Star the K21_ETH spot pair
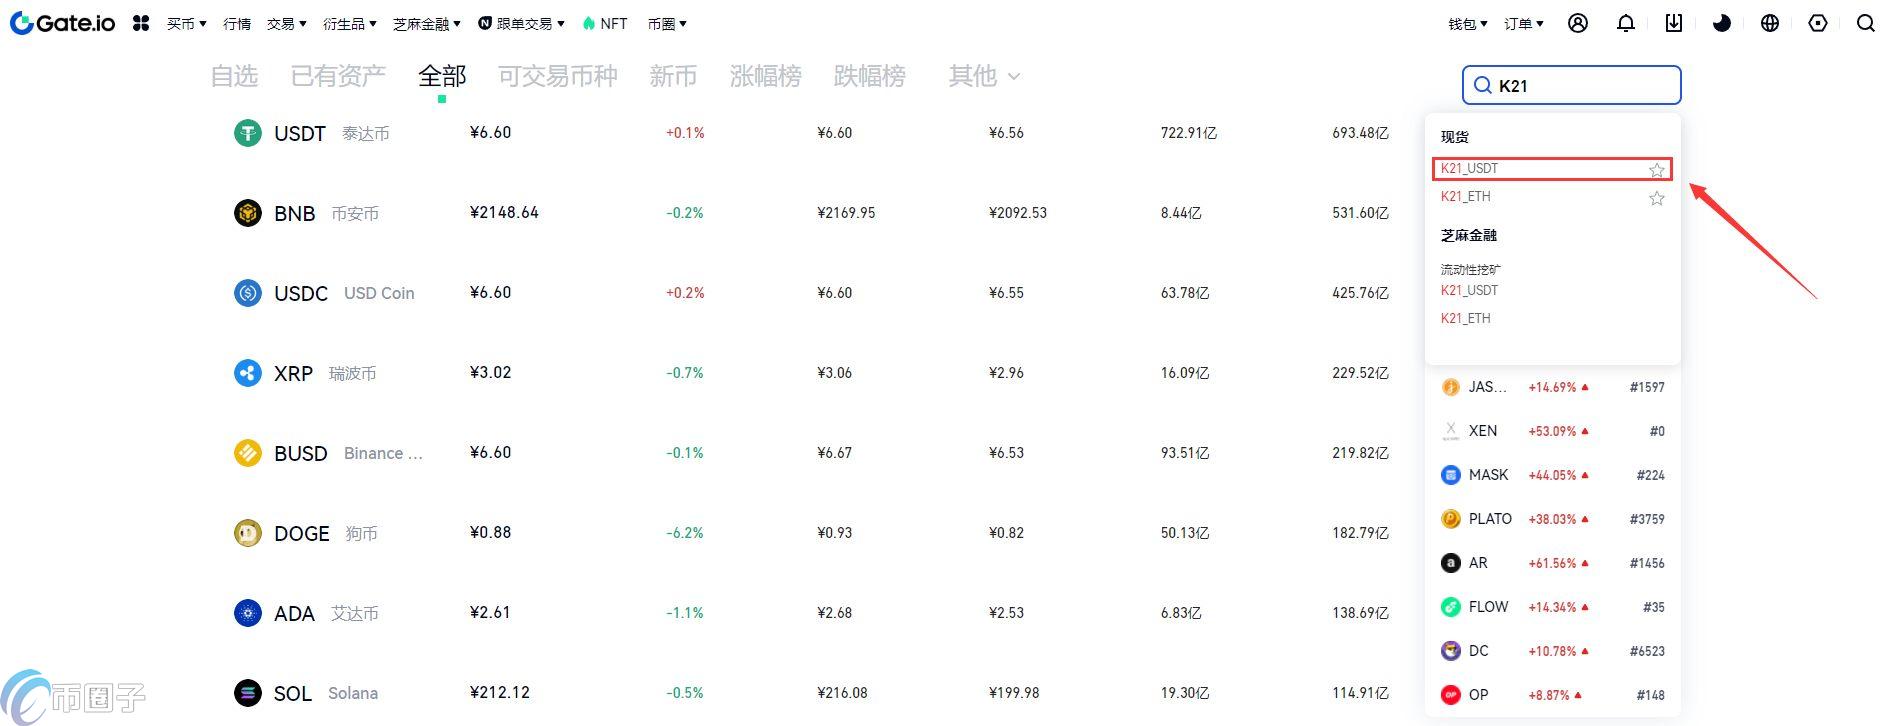The image size is (1892, 726). click(x=1657, y=198)
